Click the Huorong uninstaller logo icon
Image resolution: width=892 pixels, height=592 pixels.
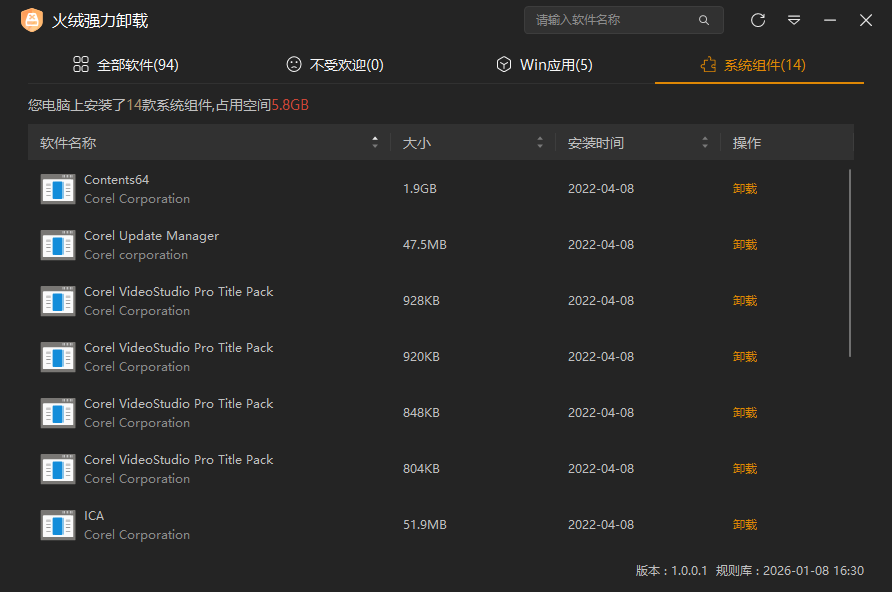[32, 20]
